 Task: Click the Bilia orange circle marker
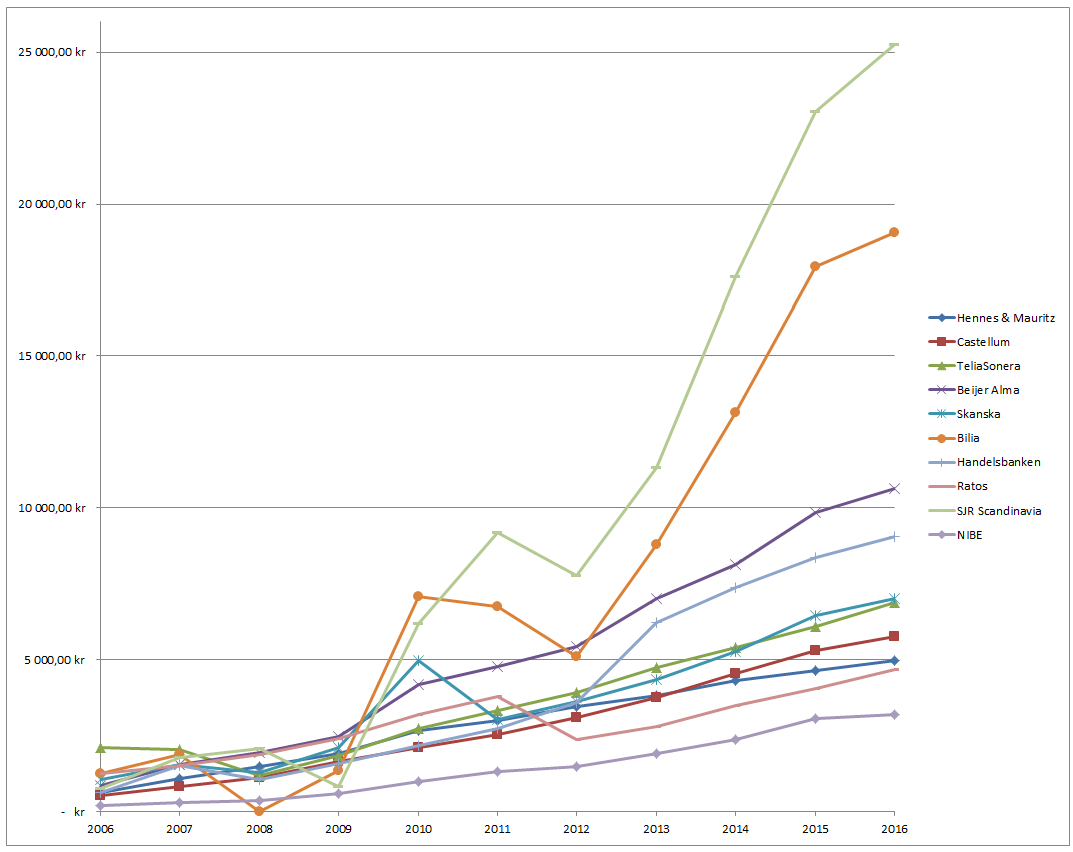[x=940, y=437]
